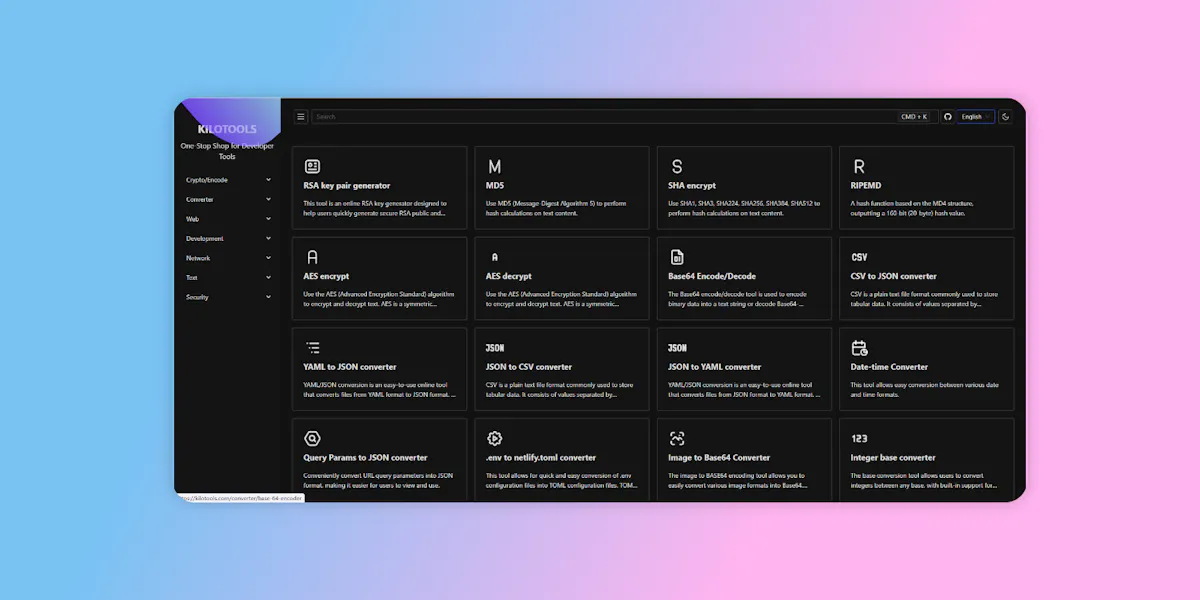Image resolution: width=1200 pixels, height=600 pixels.
Task: Click the Integer base converter 123 icon
Action: tap(859, 438)
